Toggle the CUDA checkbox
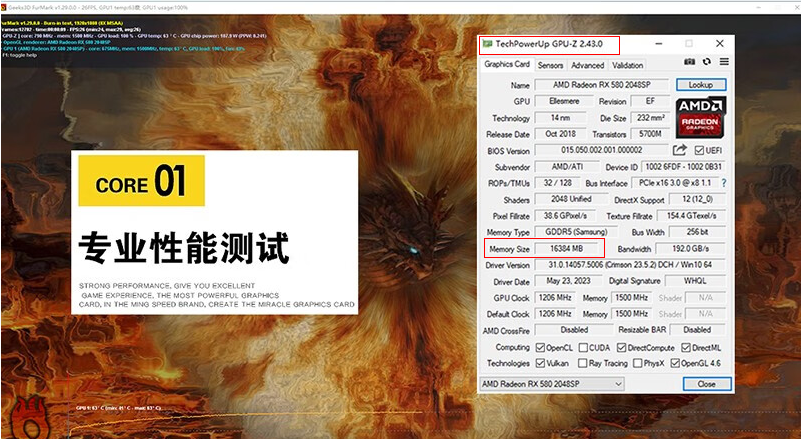The image size is (802, 439). (583, 347)
